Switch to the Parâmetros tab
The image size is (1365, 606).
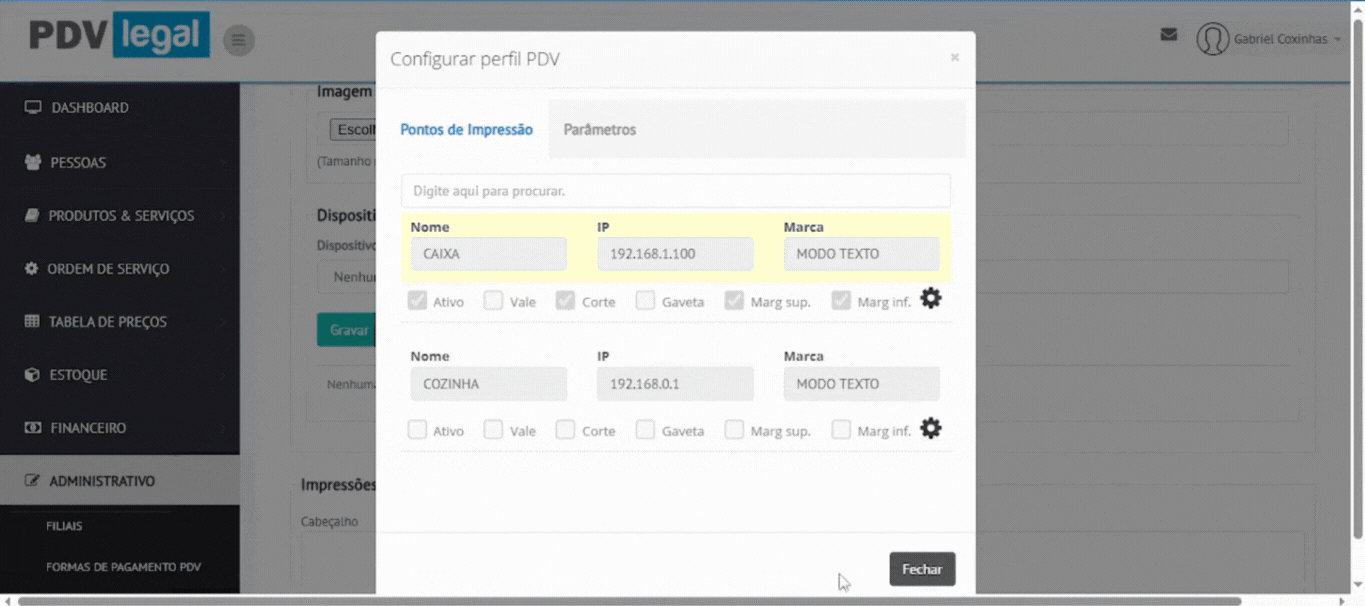599,130
